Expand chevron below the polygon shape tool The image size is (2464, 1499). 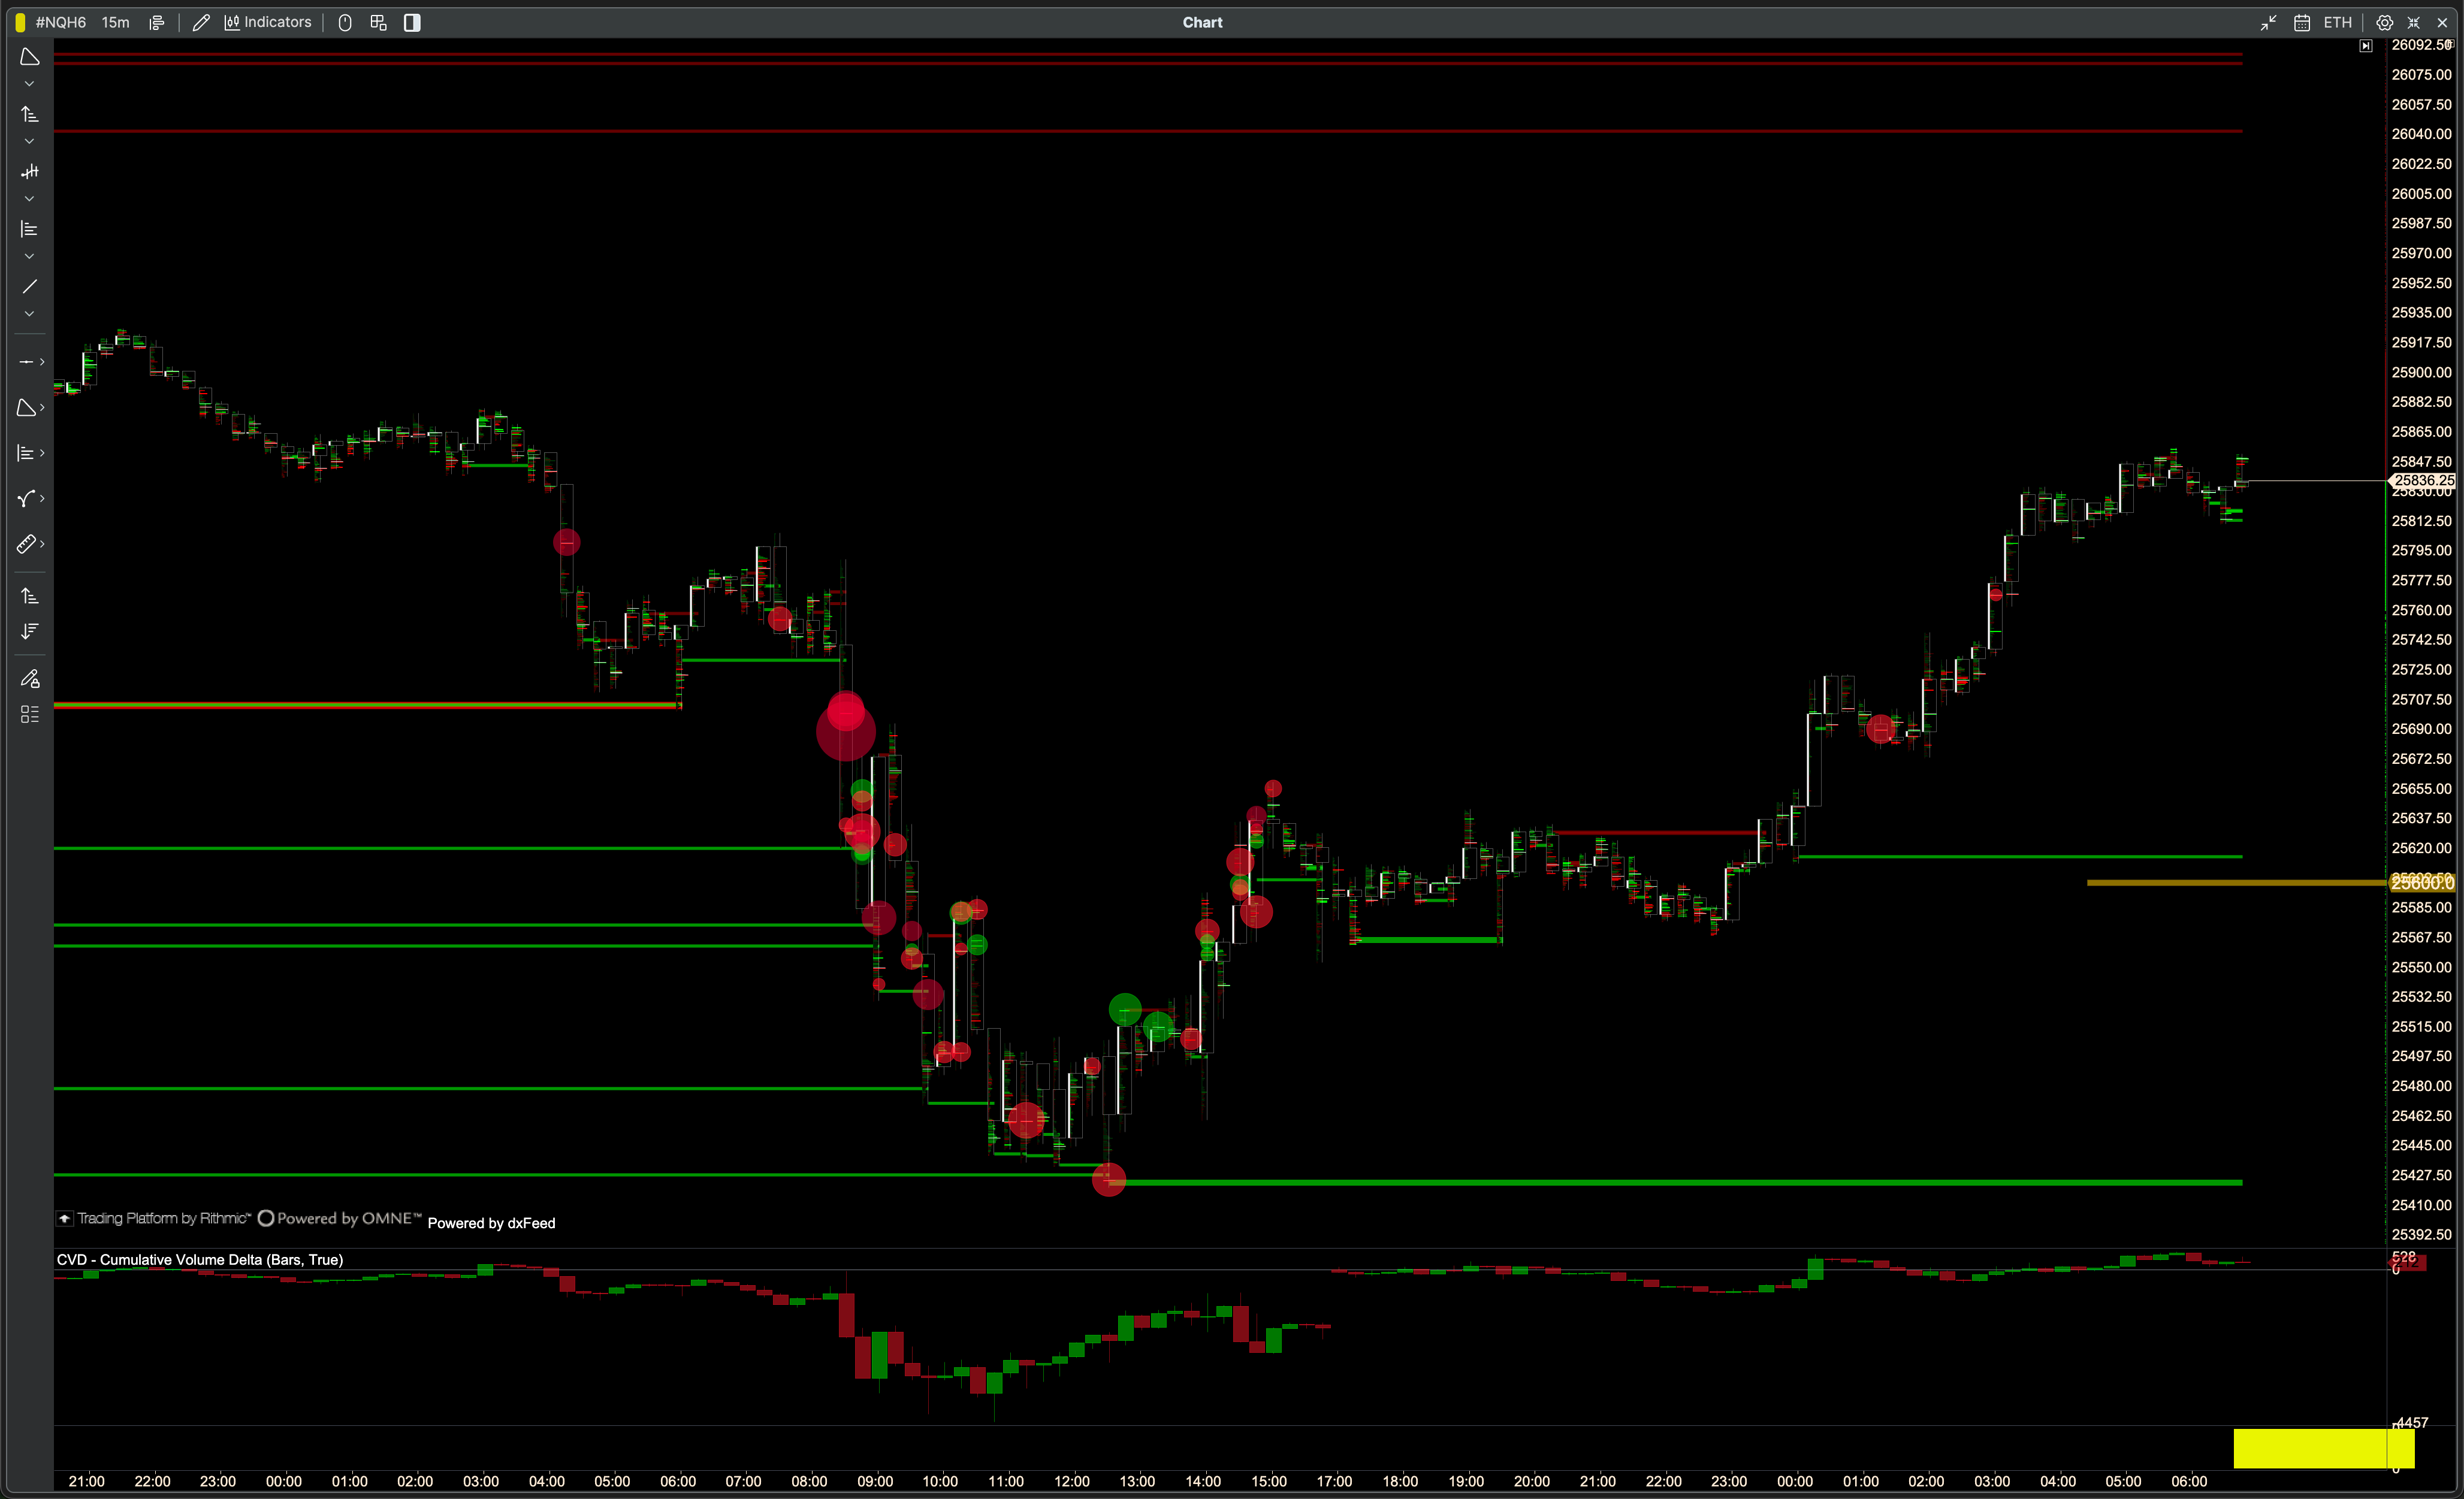tap(29, 84)
